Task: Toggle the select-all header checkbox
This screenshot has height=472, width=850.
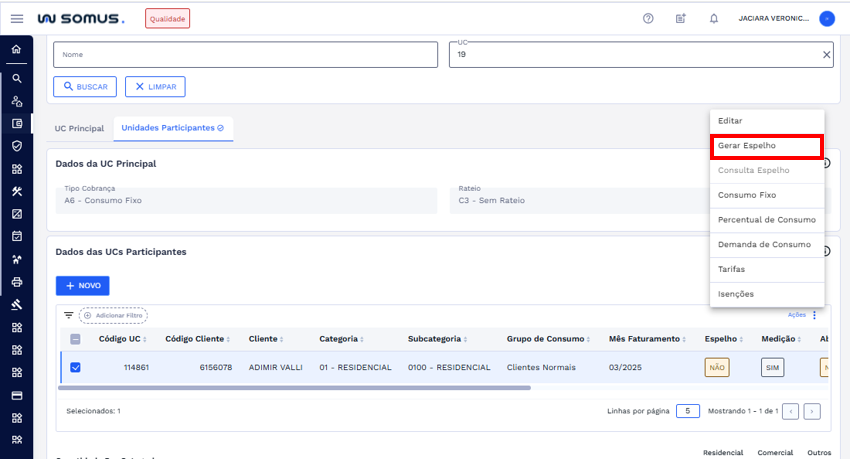Action: pos(75,339)
